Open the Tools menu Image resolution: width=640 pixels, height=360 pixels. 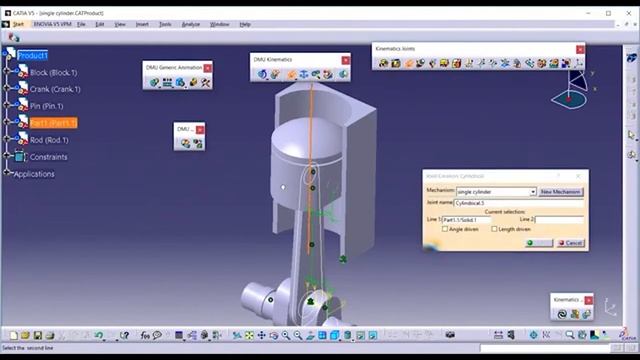(x=165, y=24)
